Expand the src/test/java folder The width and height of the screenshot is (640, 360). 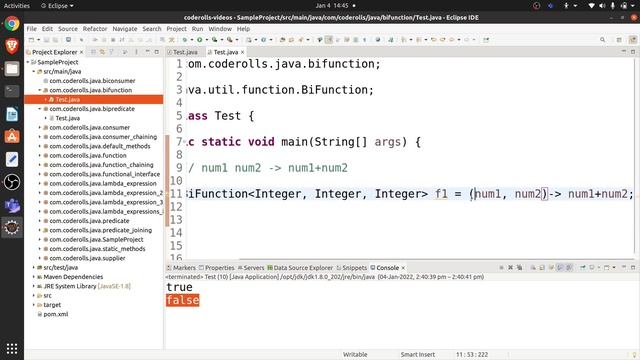pyautogui.click(x=34, y=267)
